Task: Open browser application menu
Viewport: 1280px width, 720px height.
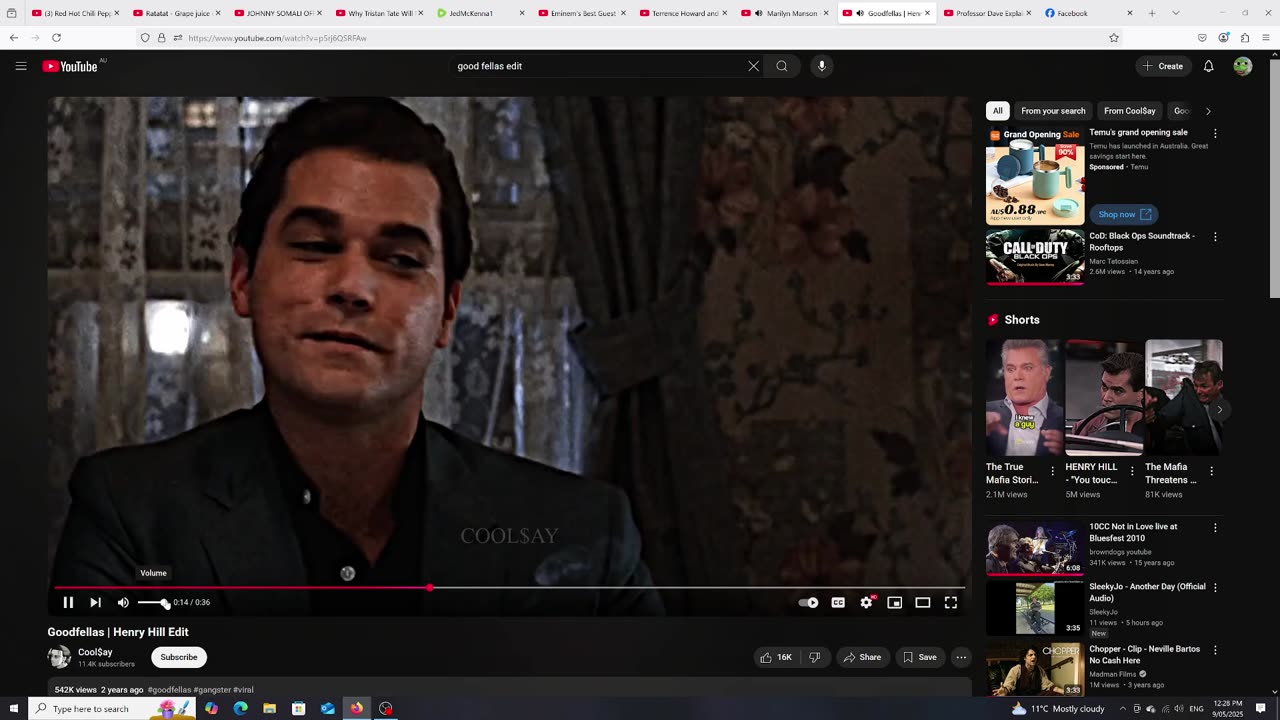Action: [1266, 38]
